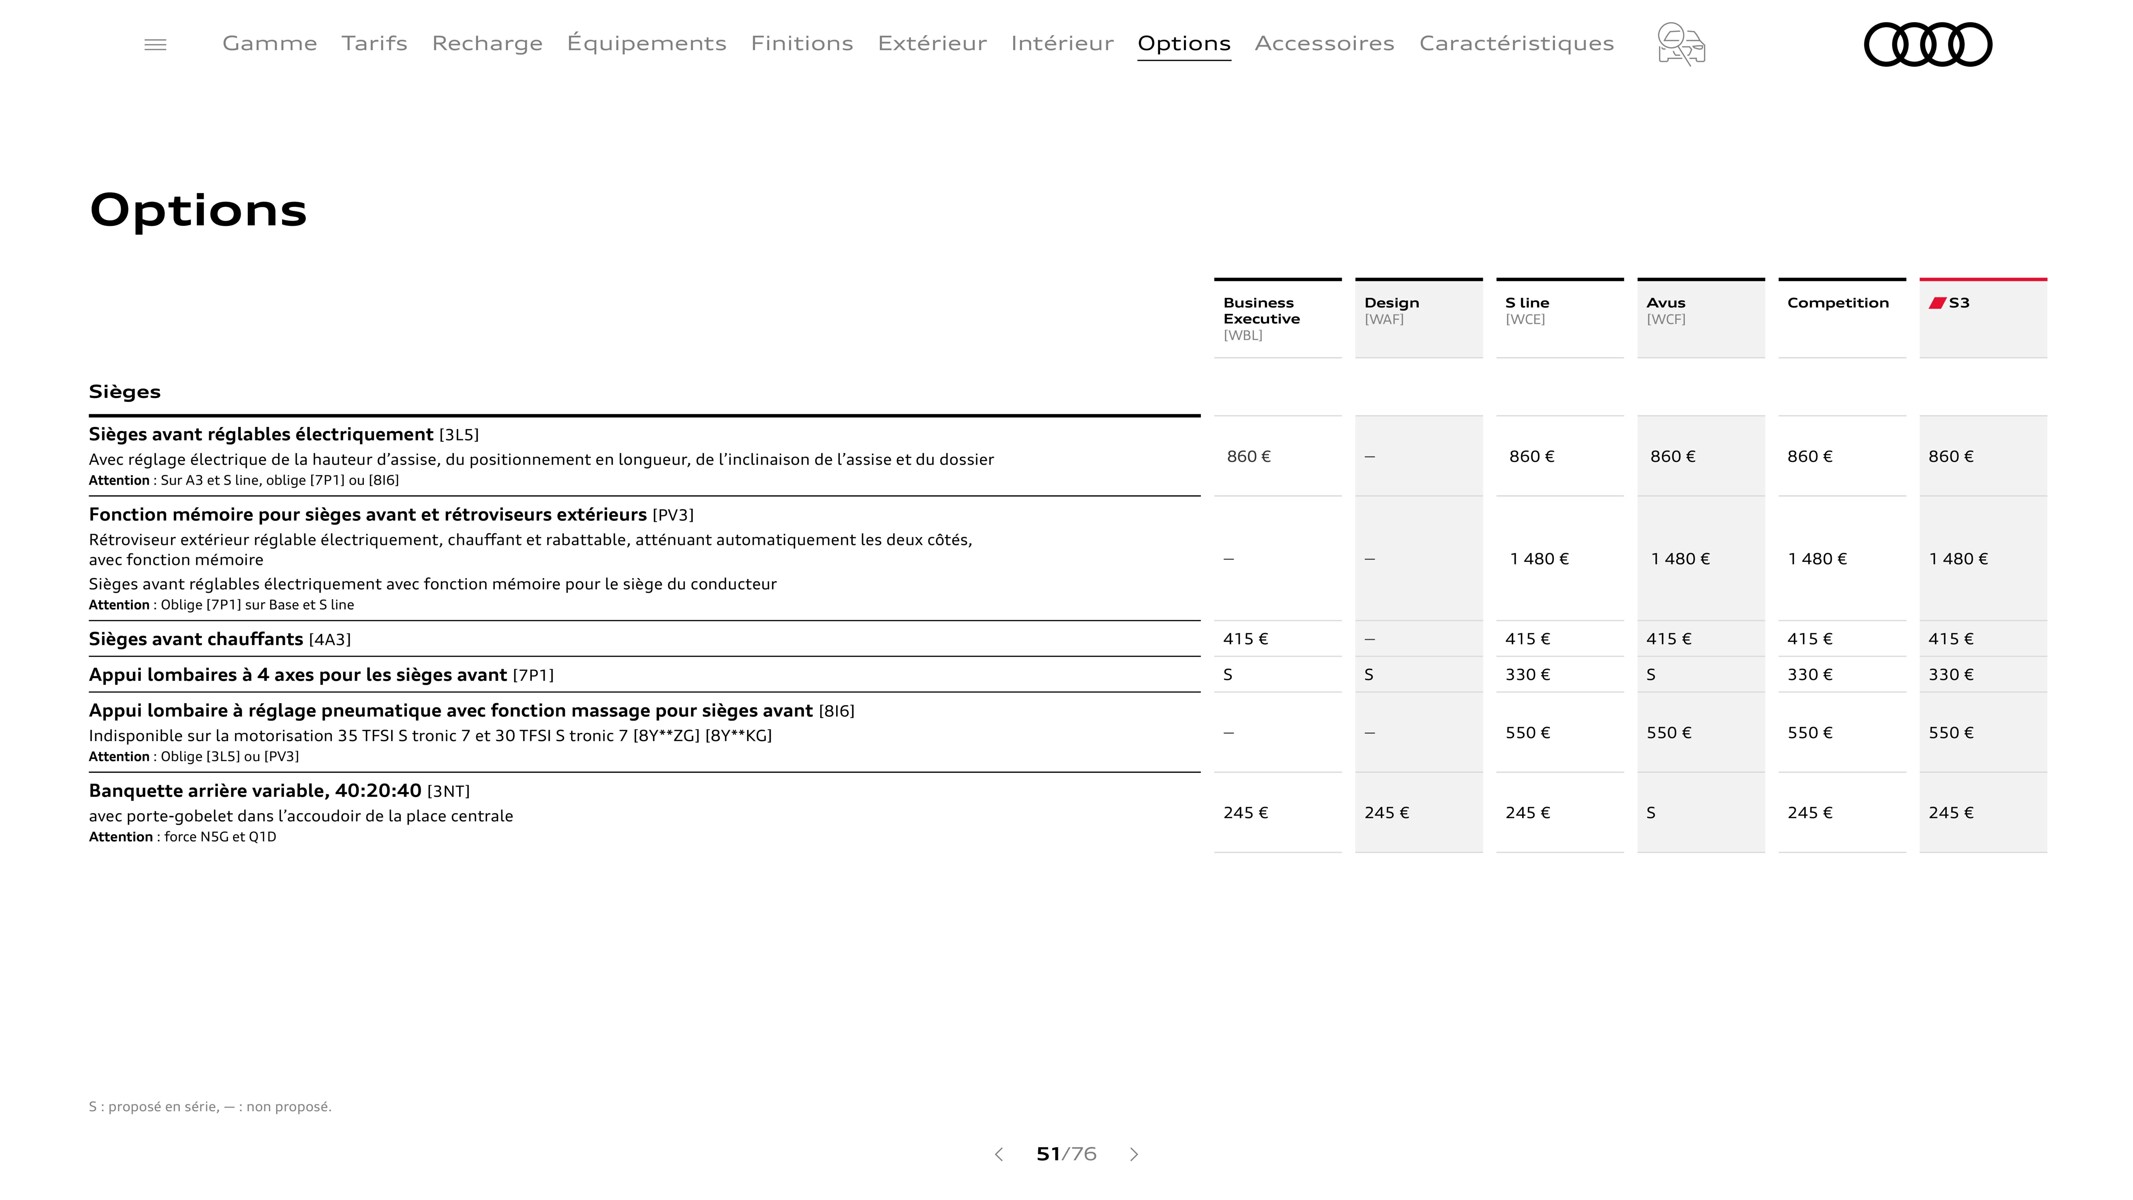2133x1200 pixels.
Task: Click 1 480 € in Competition column
Action: pyautogui.click(x=1818, y=559)
